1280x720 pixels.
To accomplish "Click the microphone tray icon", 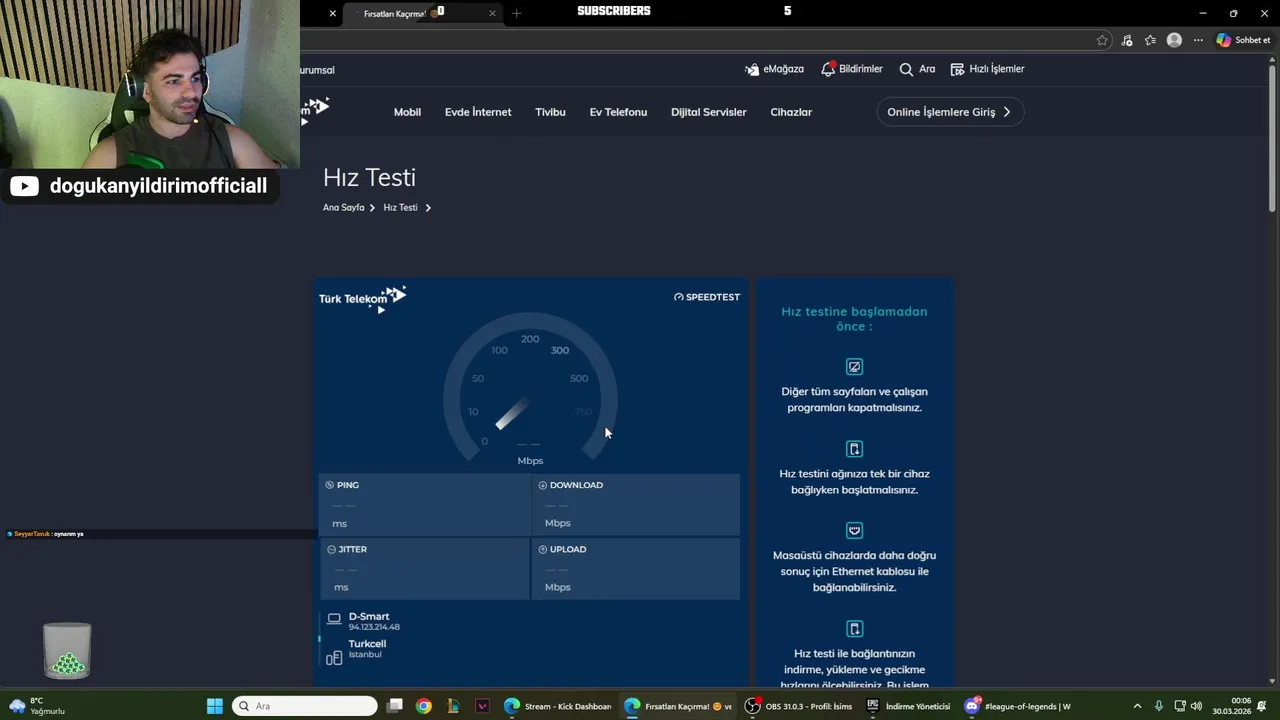I will tap(1159, 706).
